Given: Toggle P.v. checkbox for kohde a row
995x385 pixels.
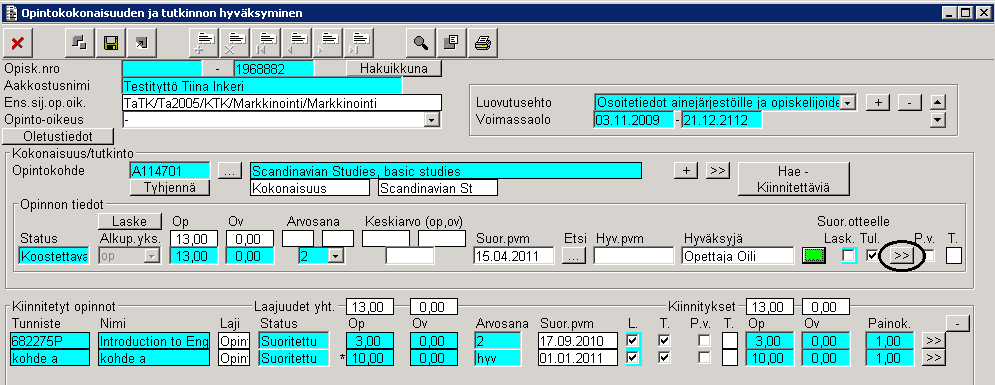Looking at the screenshot, I should click(x=704, y=358).
